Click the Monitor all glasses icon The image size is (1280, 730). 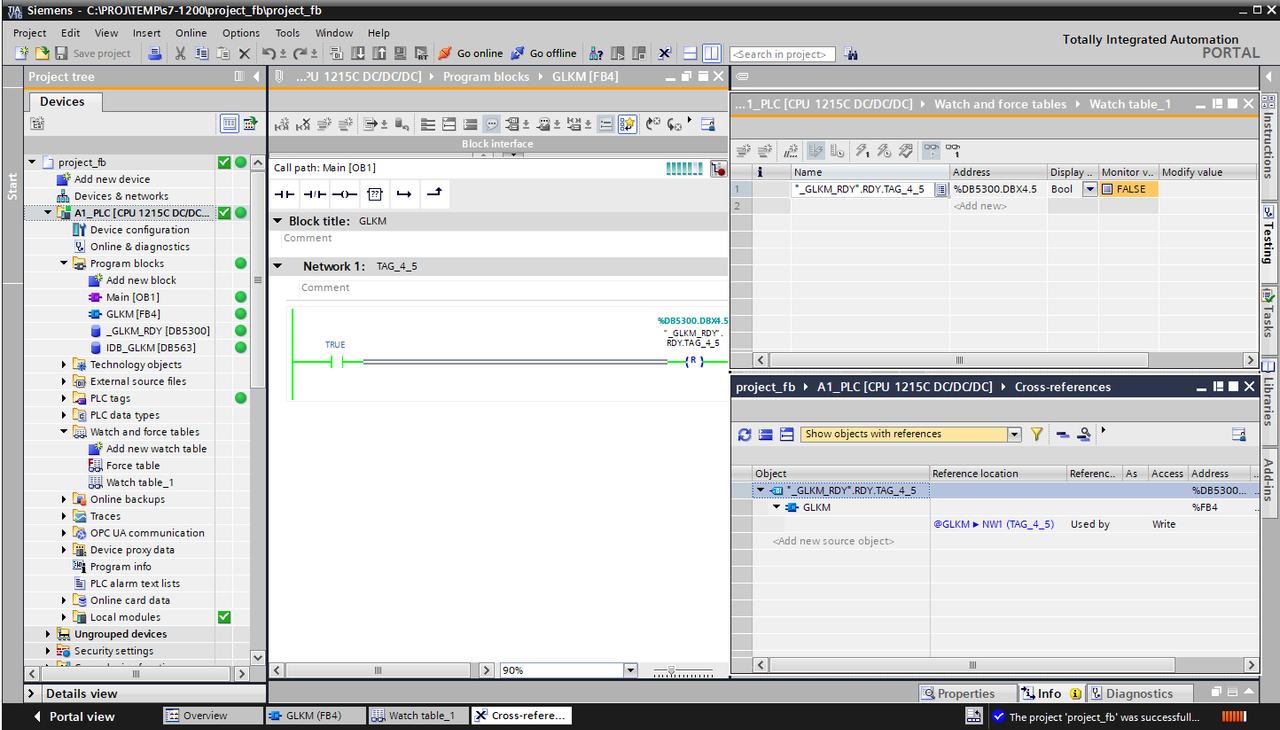click(x=931, y=151)
